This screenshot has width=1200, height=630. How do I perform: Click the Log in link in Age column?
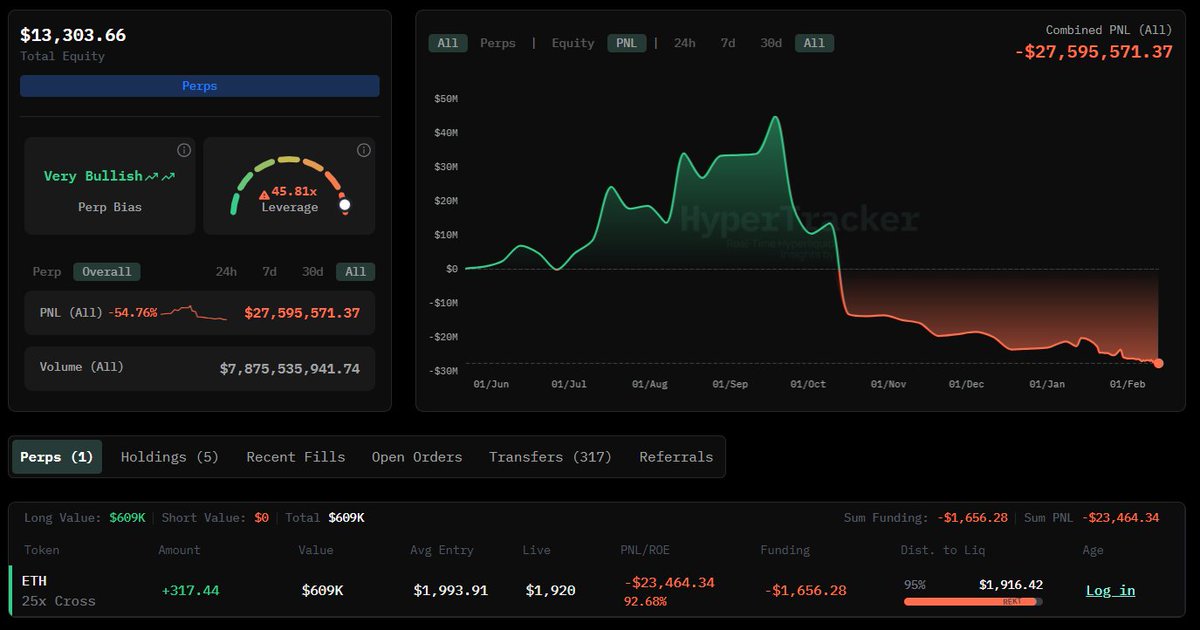[1110, 590]
